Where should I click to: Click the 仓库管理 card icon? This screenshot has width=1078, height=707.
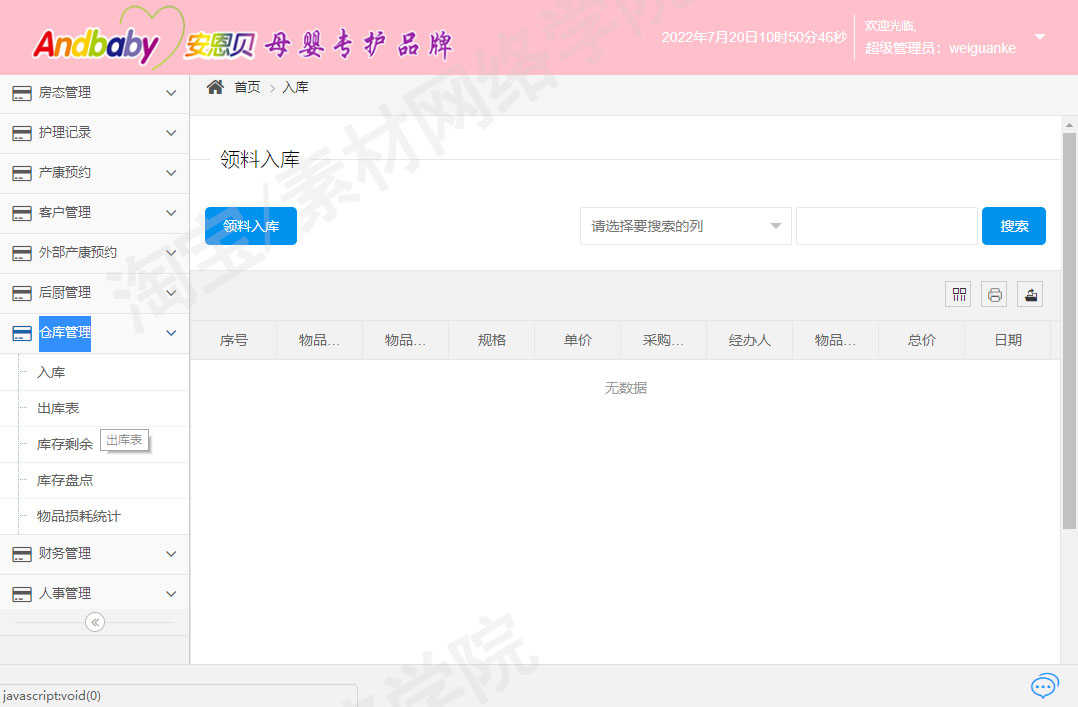point(22,333)
